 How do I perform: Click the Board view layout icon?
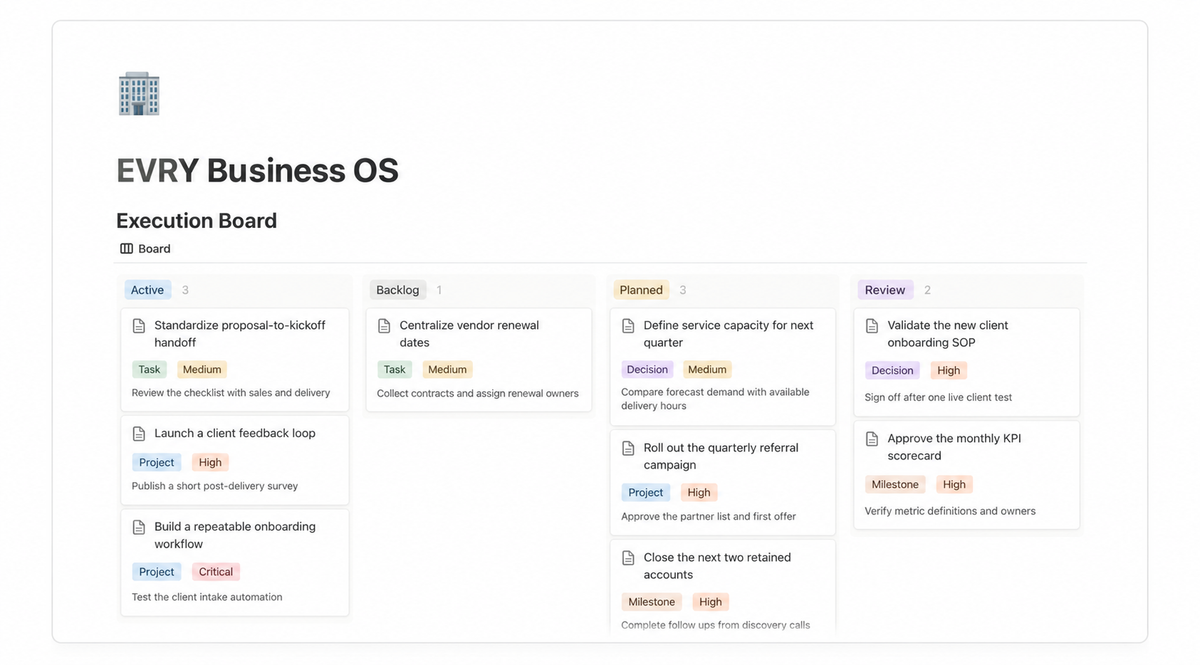coord(127,249)
